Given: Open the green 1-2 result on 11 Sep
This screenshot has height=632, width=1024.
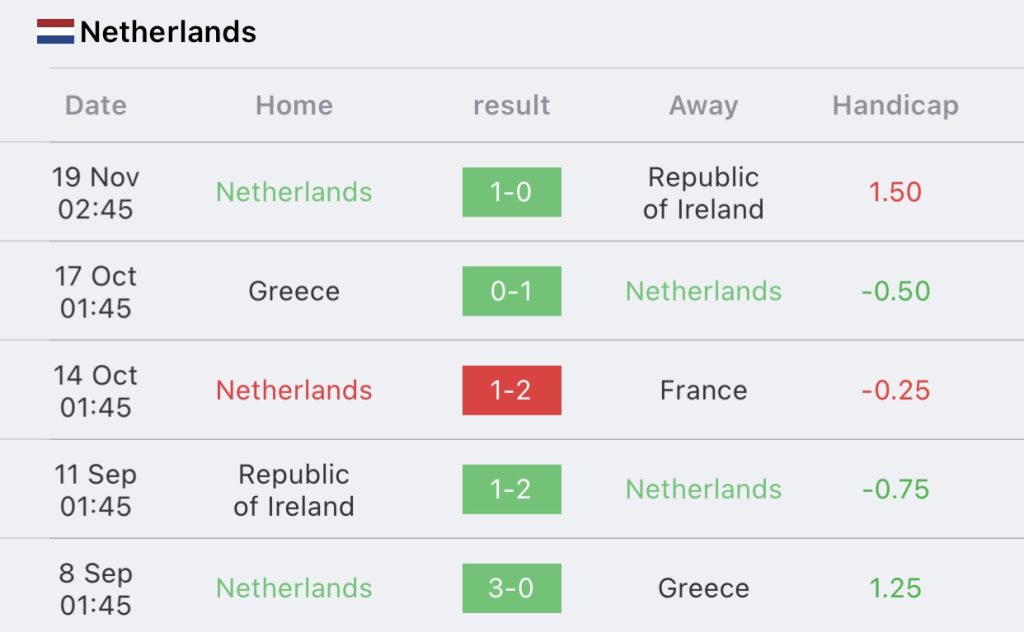Looking at the screenshot, I should [511, 489].
